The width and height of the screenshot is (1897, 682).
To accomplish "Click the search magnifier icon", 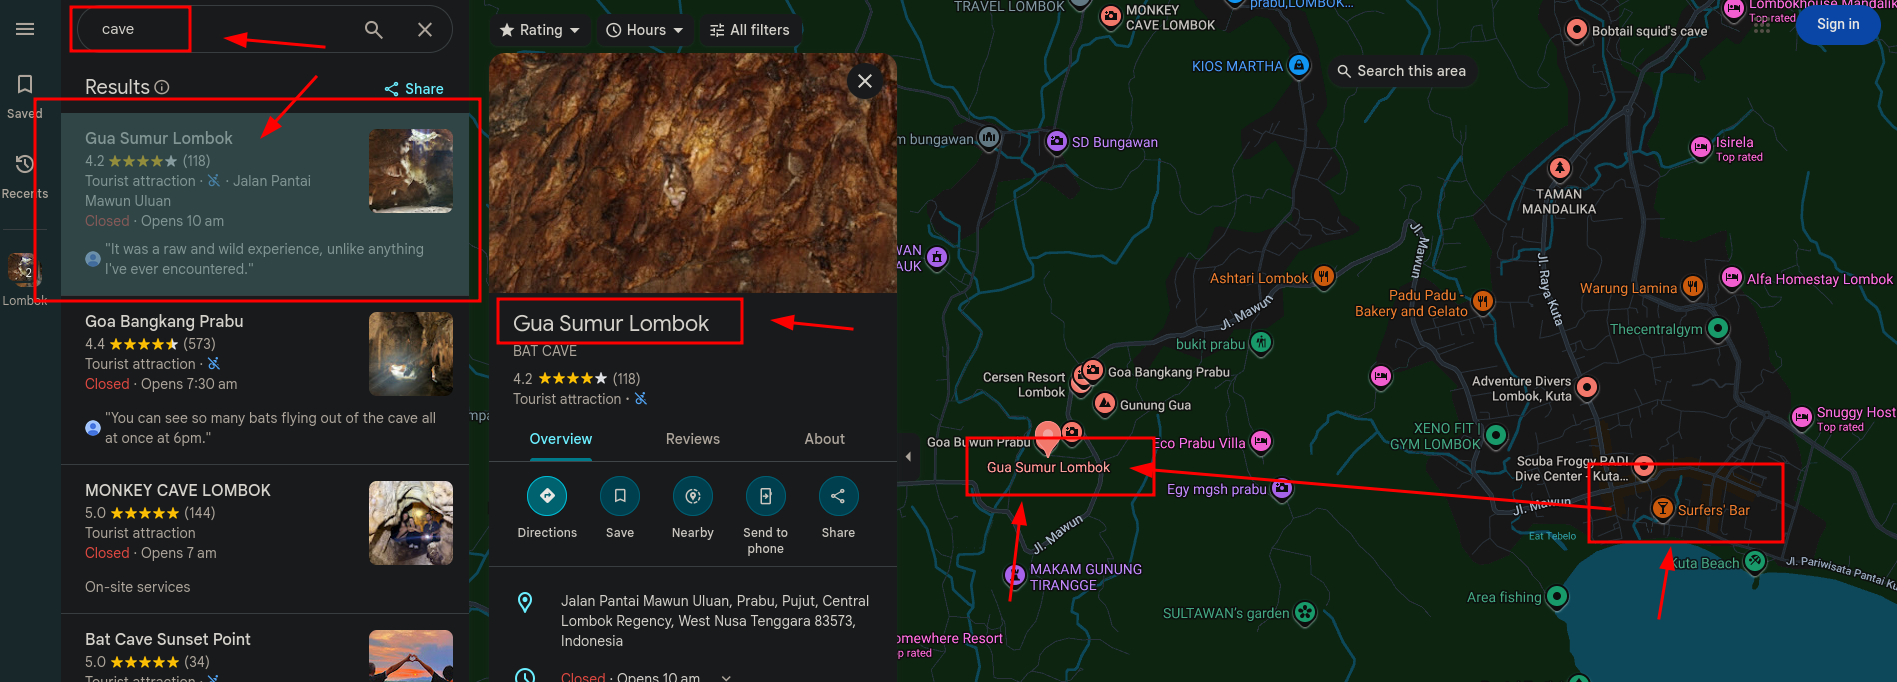I will pyautogui.click(x=373, y=30).
